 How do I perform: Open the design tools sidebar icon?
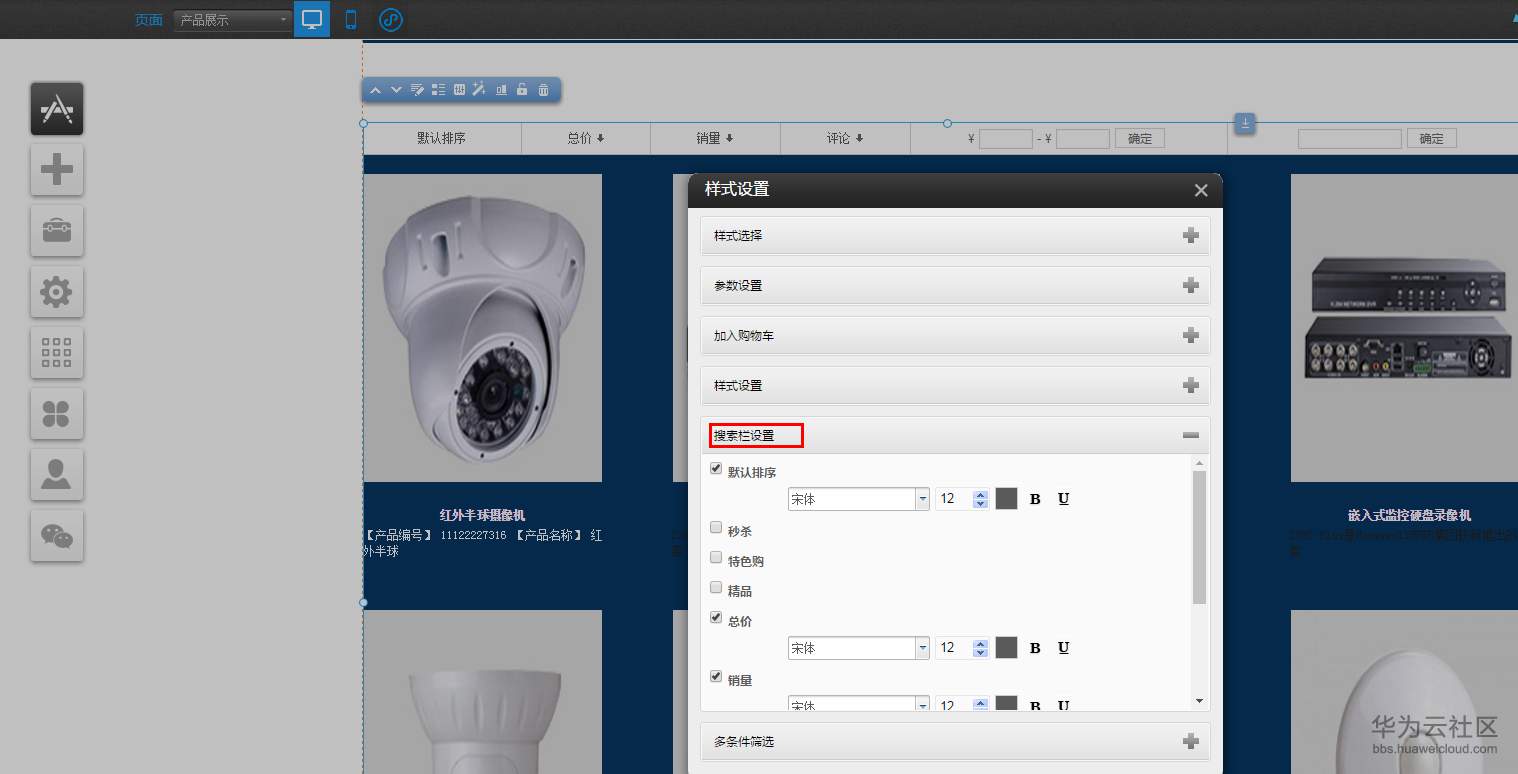pyautogui.click(x=57, y=109)
